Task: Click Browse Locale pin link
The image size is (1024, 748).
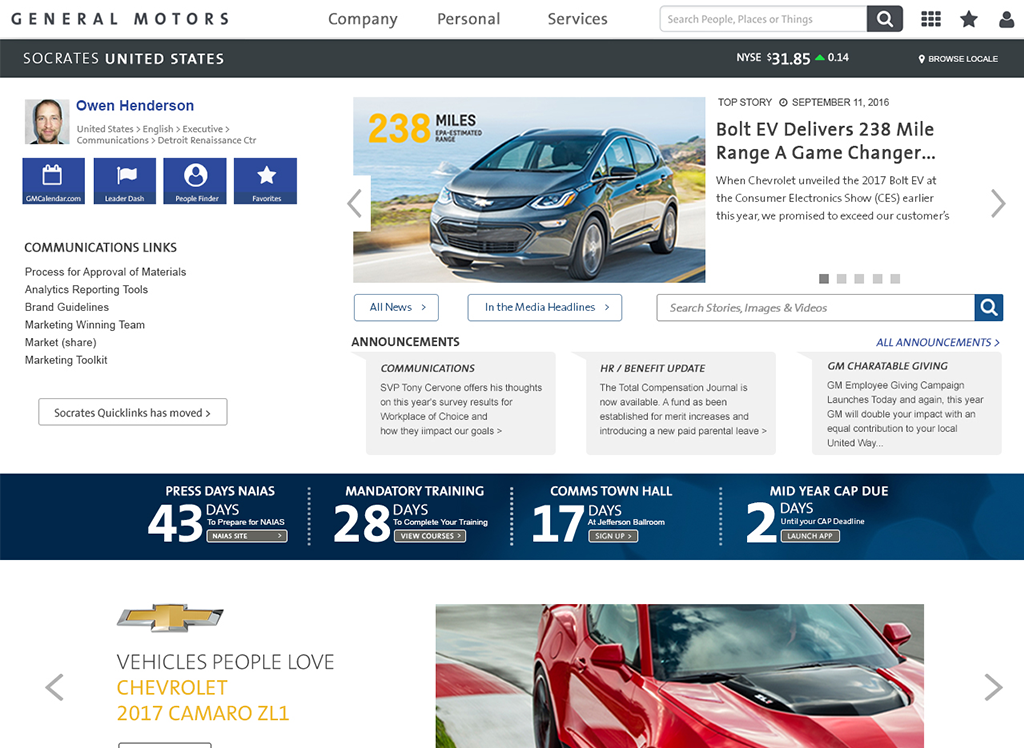Action: click(958, 59)
